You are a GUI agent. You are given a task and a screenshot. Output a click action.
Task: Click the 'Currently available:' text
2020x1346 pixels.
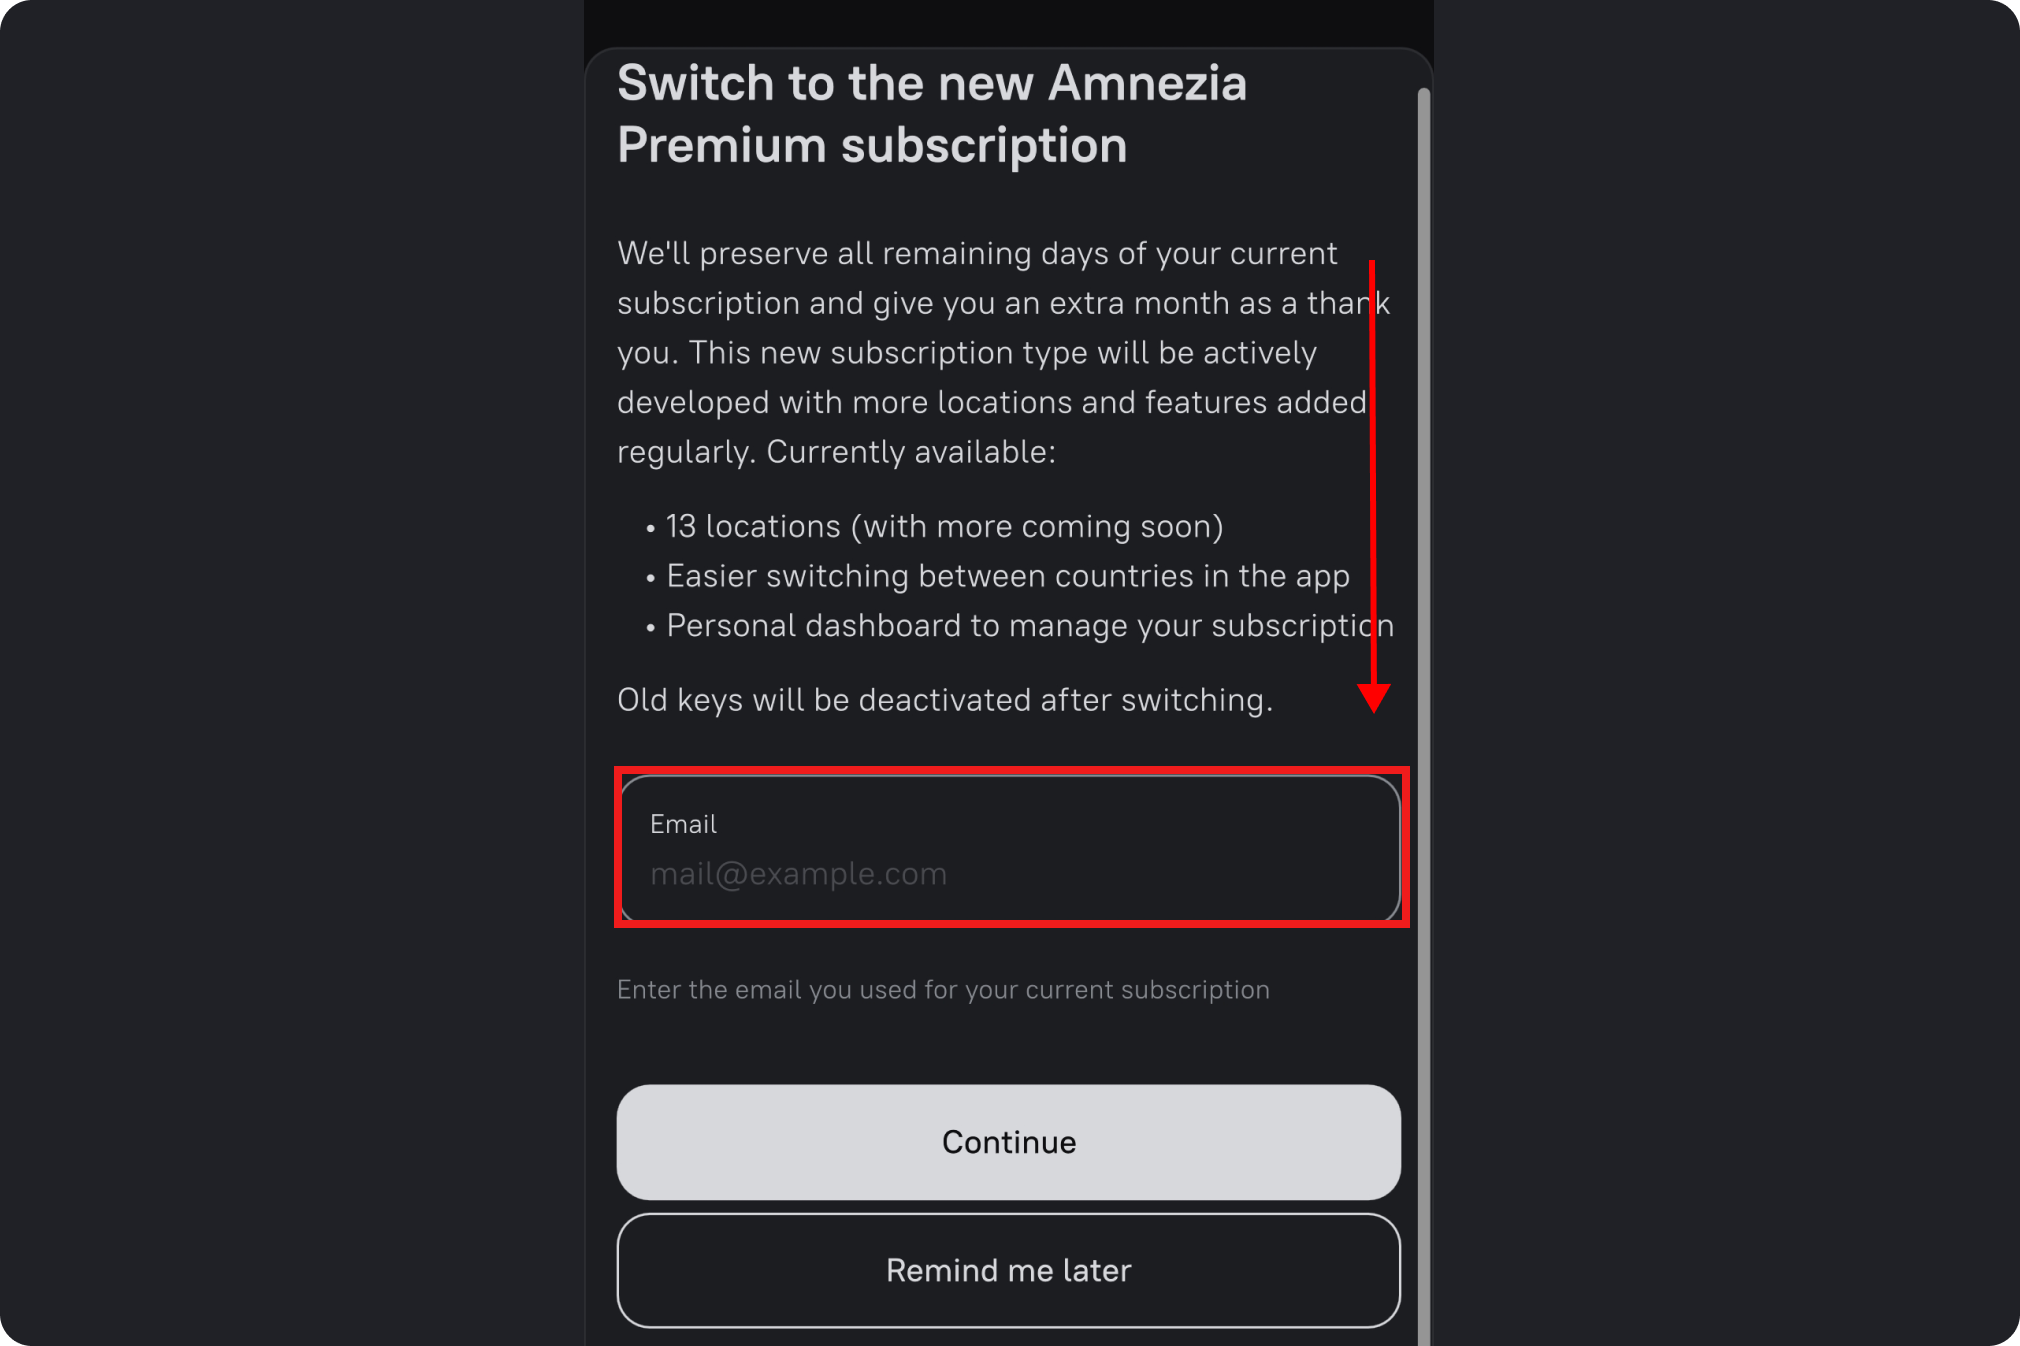click(x=910, y=452)
